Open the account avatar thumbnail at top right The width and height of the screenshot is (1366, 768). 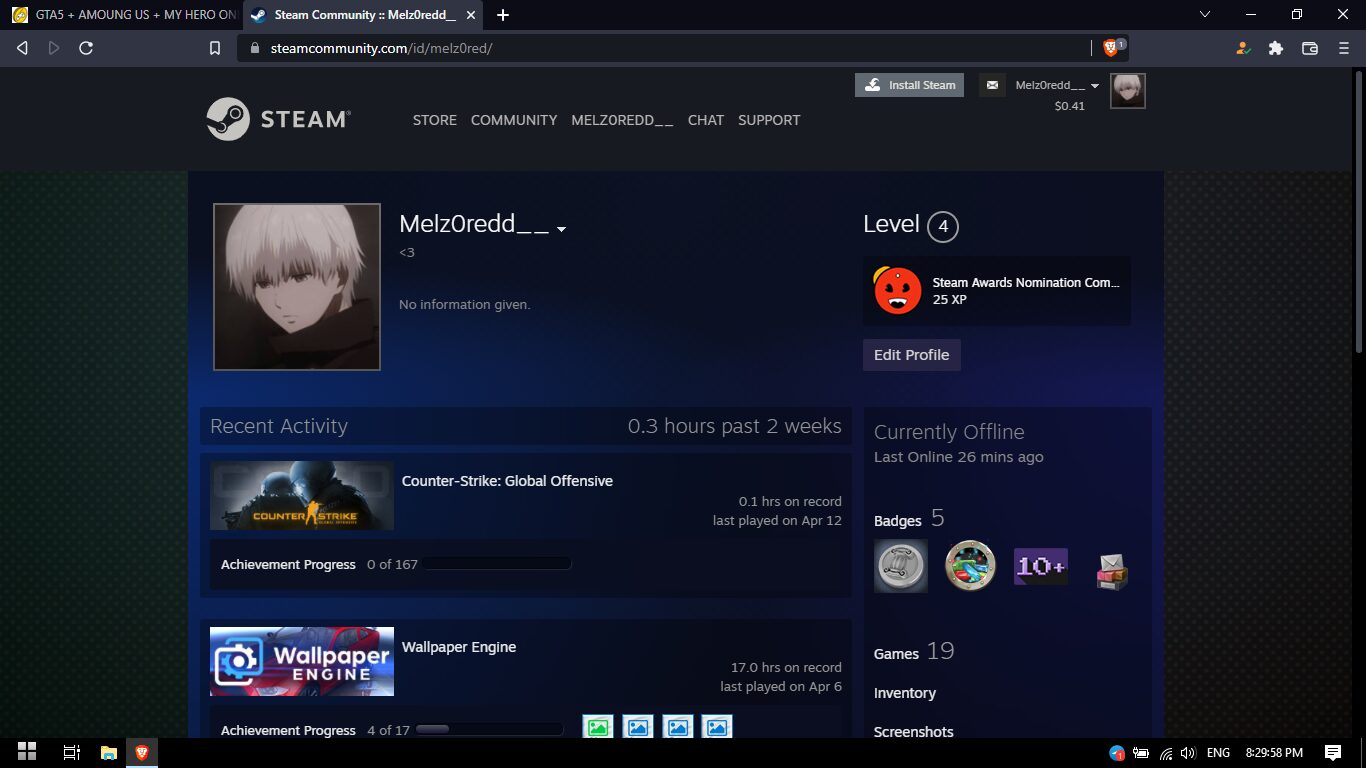click(1128, 91)
